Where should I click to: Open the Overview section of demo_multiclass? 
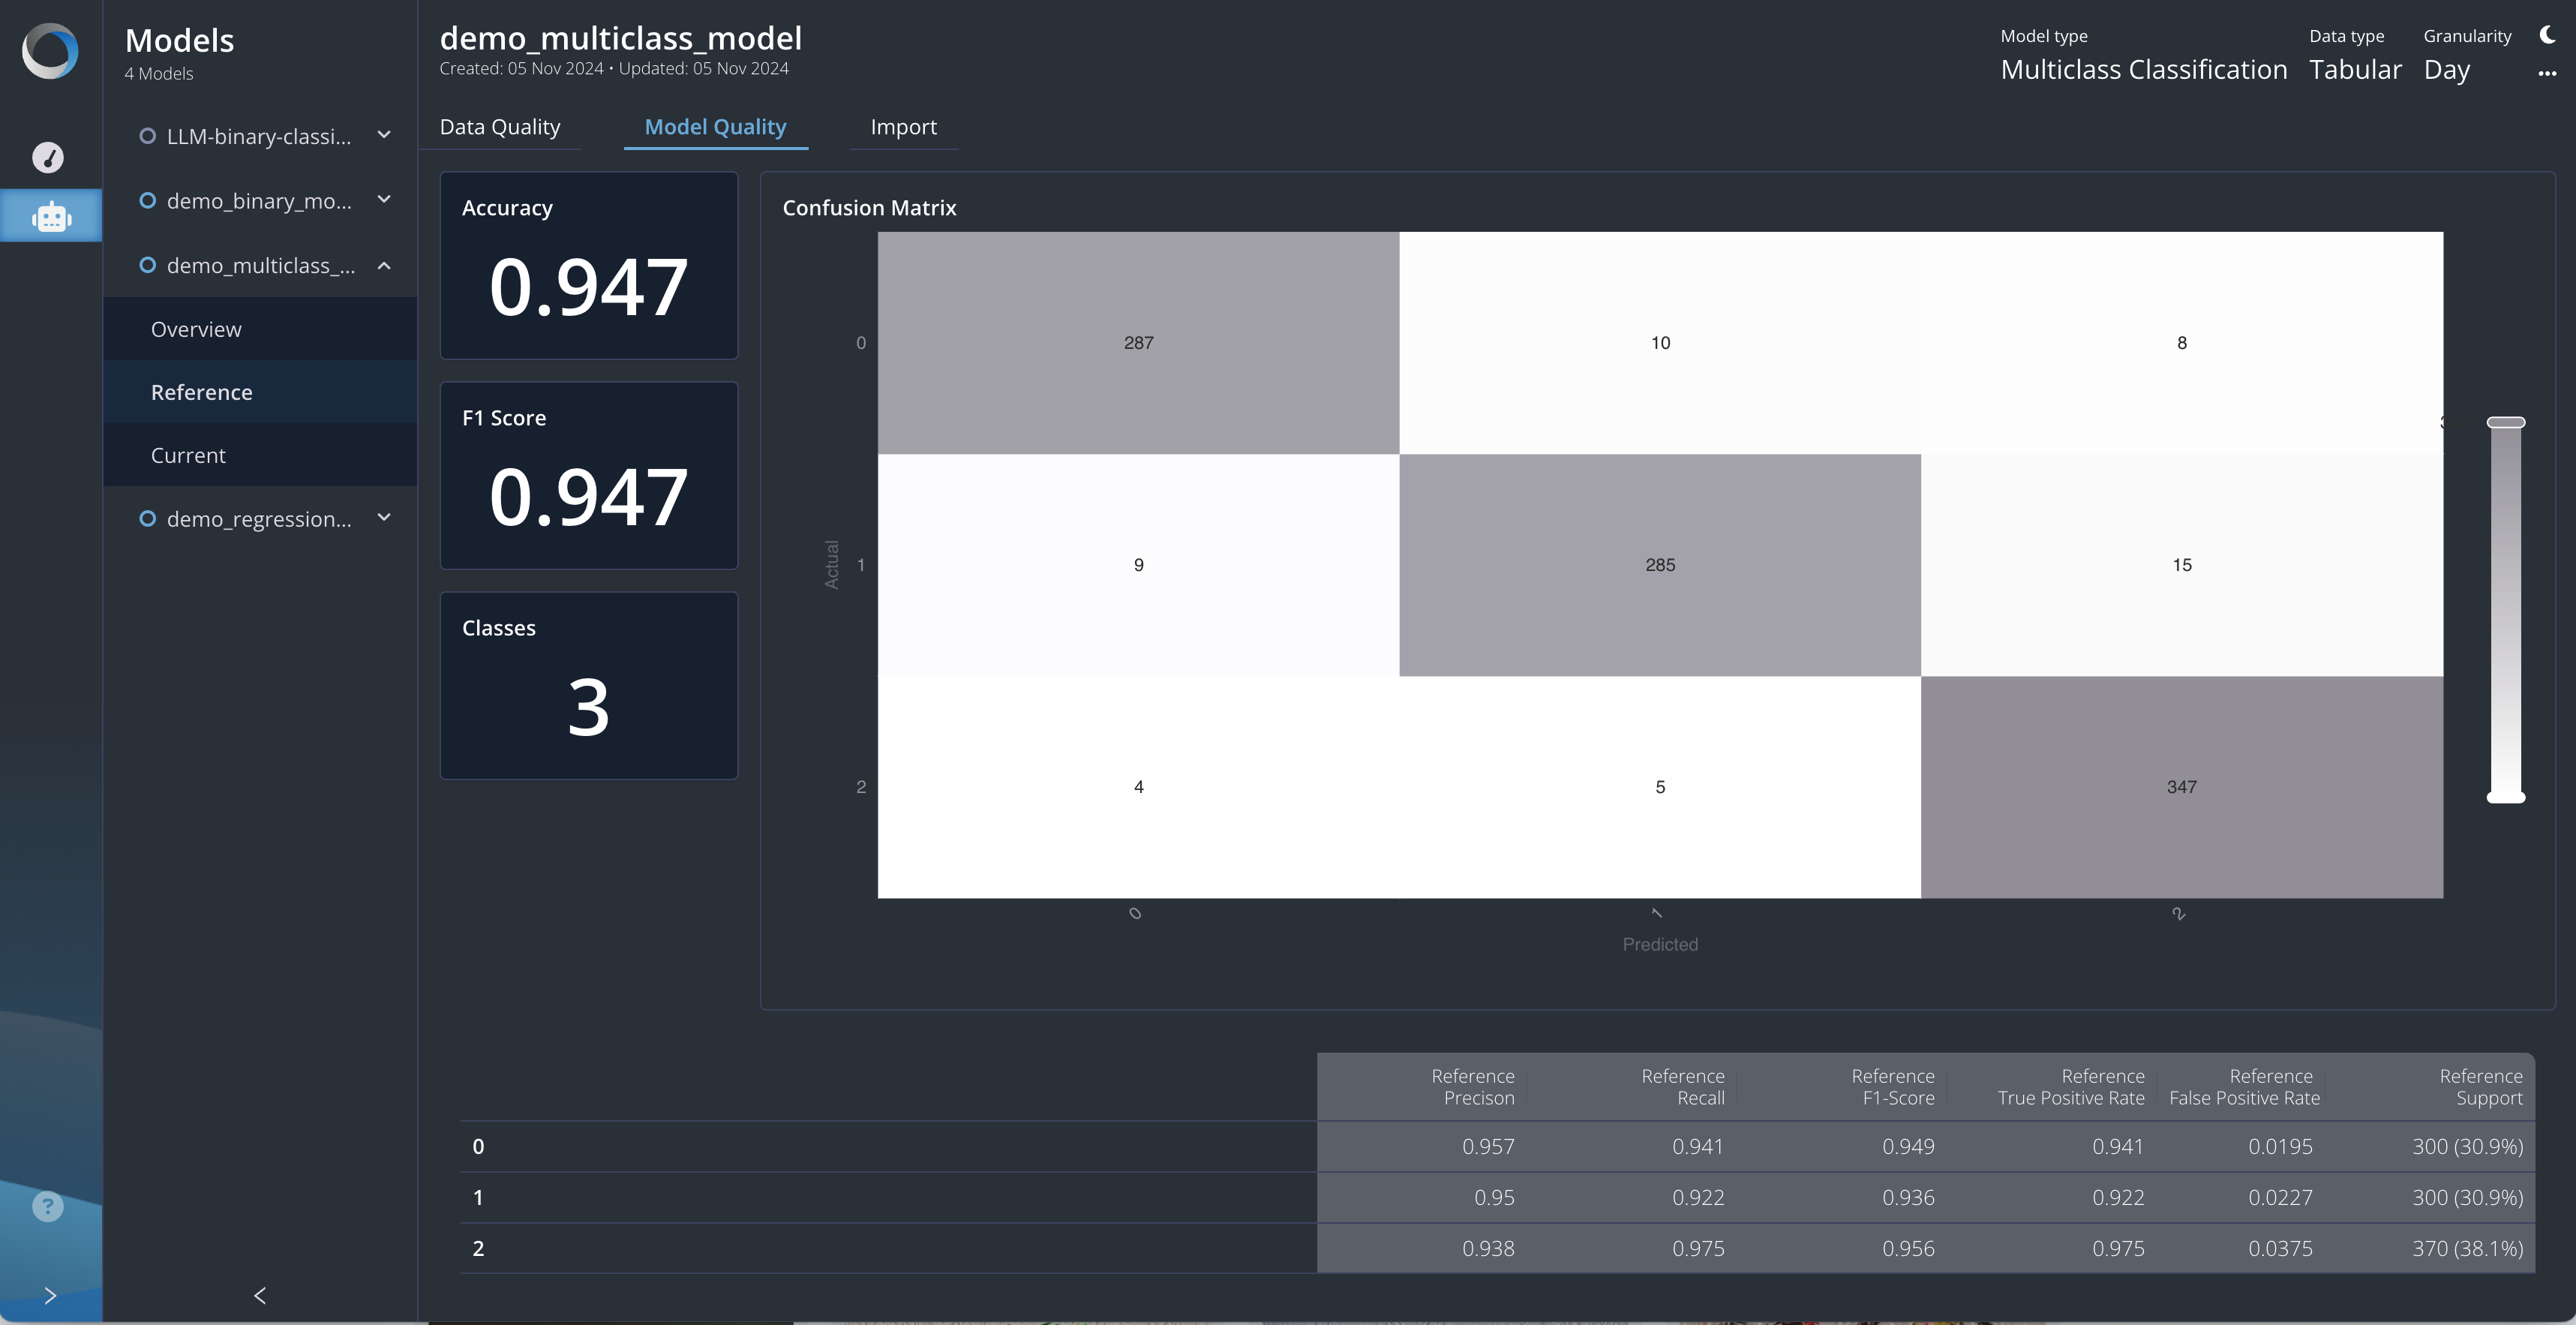pos(260,329)
